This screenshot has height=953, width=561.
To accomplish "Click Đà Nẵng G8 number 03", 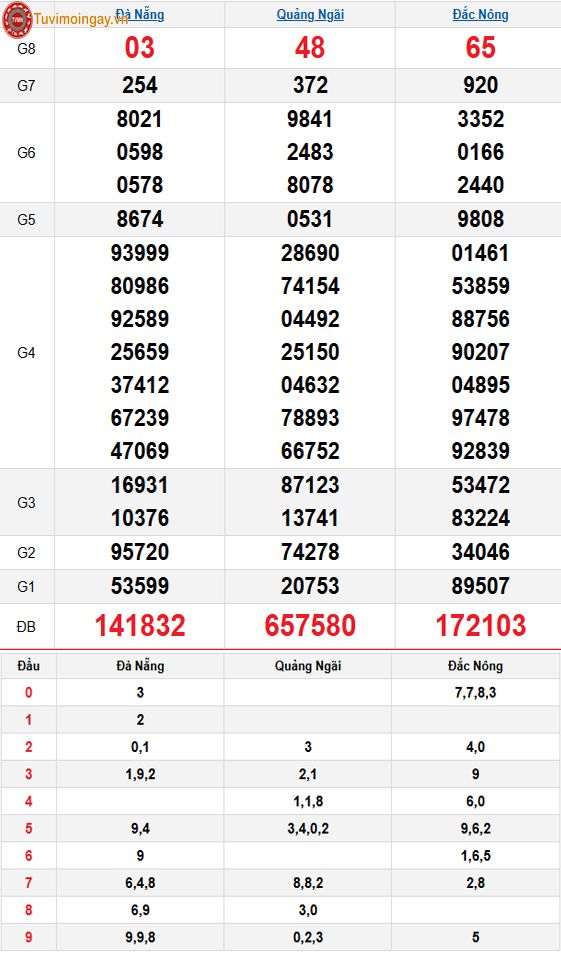I will click(140, 47).
